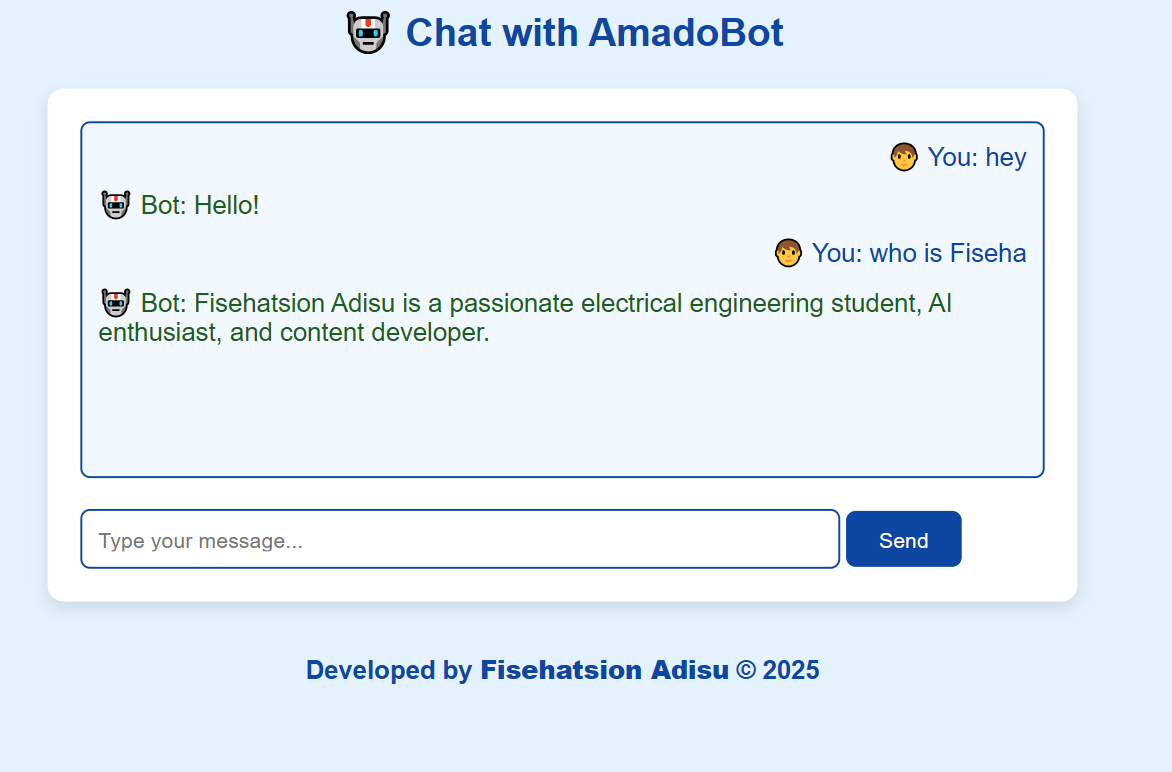This screenshot has width=1172, height=772.
Task: Click the 'Type your message...' input field
Action: click(460, 539)
